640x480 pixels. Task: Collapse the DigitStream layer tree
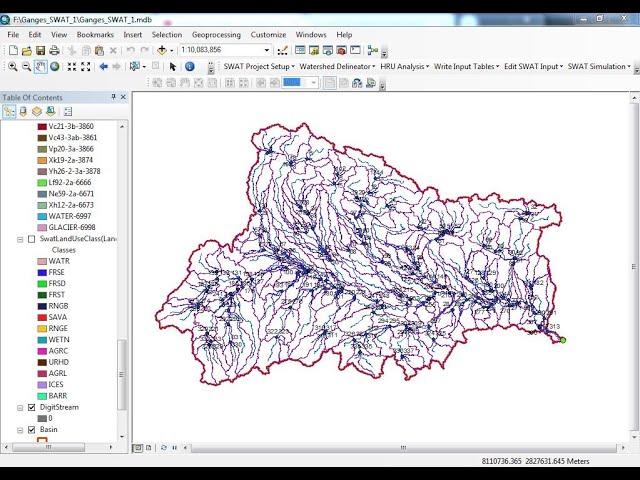point(20,408)
